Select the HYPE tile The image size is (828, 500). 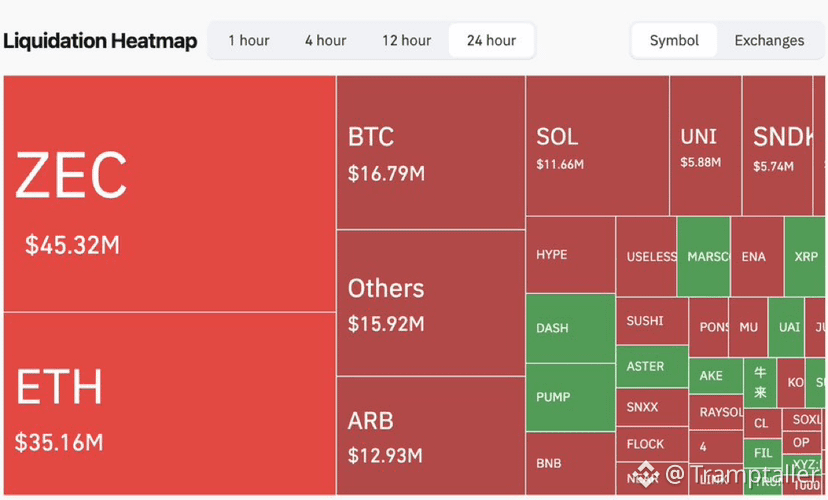point(571,254)
